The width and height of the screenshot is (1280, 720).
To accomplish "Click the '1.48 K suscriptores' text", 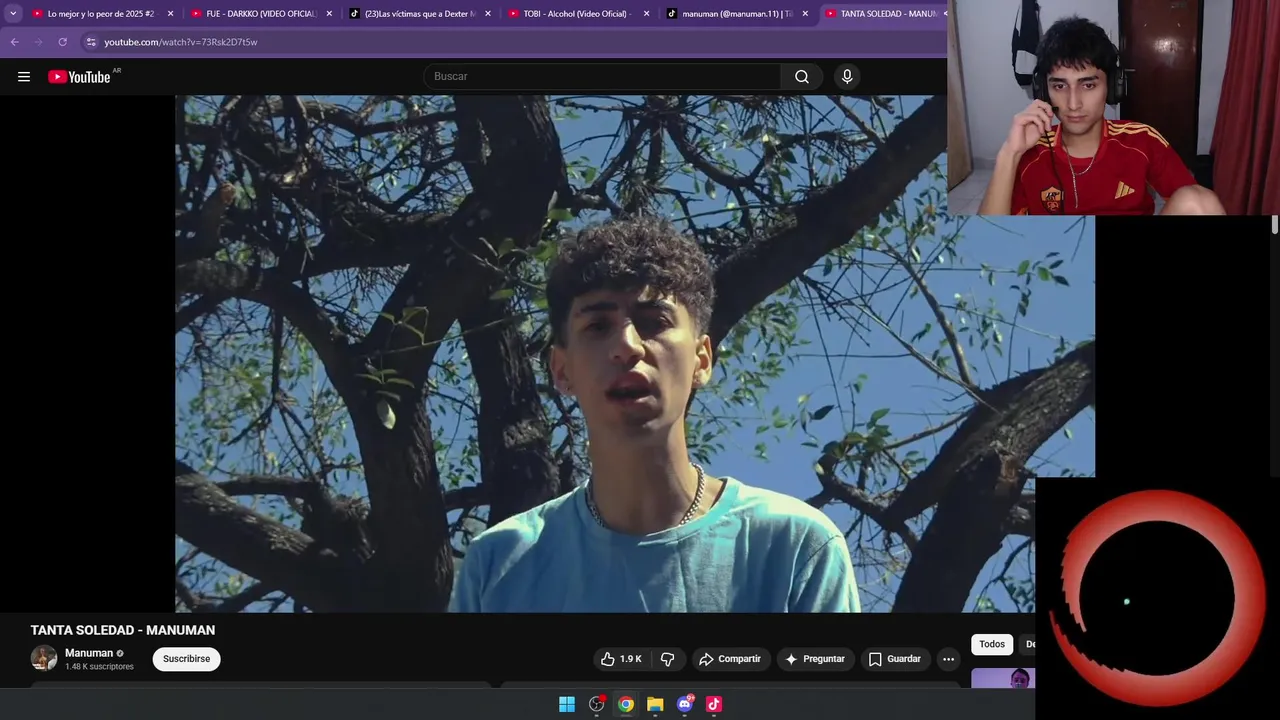I will [99, 667].
